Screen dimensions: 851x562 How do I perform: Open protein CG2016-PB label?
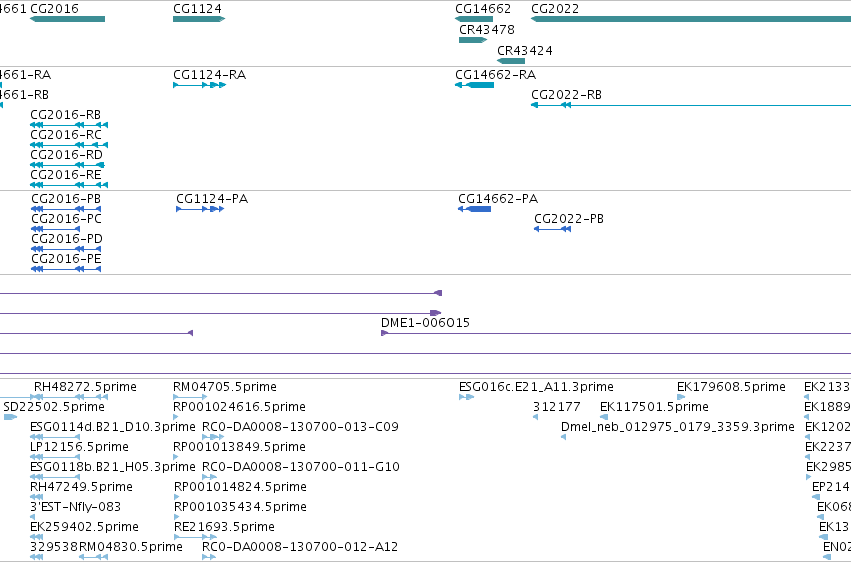pos(66,199)
